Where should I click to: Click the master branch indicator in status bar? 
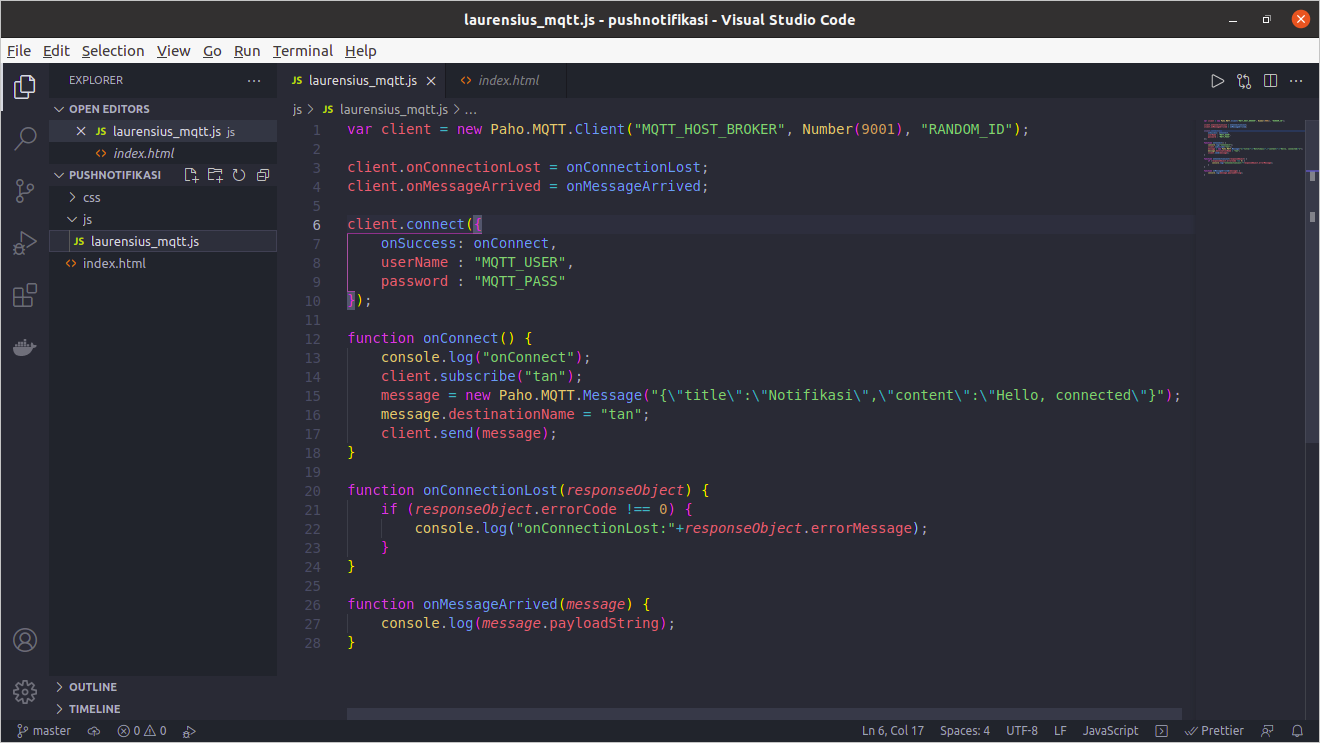click(44, 731)
